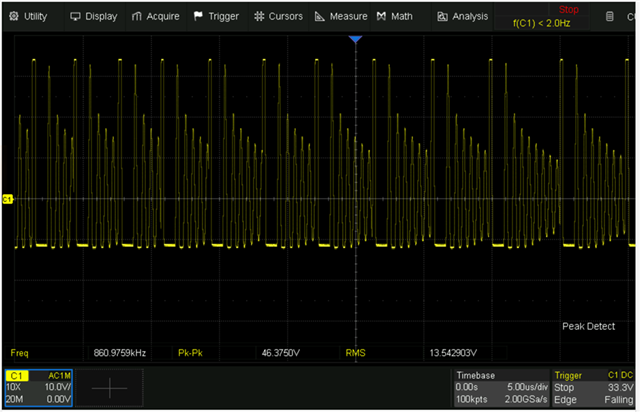Click the 13.542903V RMS value
Screen dimensions: 640x412
coord(453,353)
